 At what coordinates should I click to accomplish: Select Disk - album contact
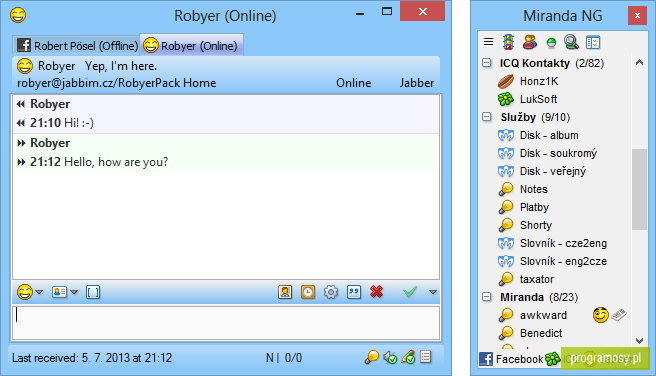point(549,135)
